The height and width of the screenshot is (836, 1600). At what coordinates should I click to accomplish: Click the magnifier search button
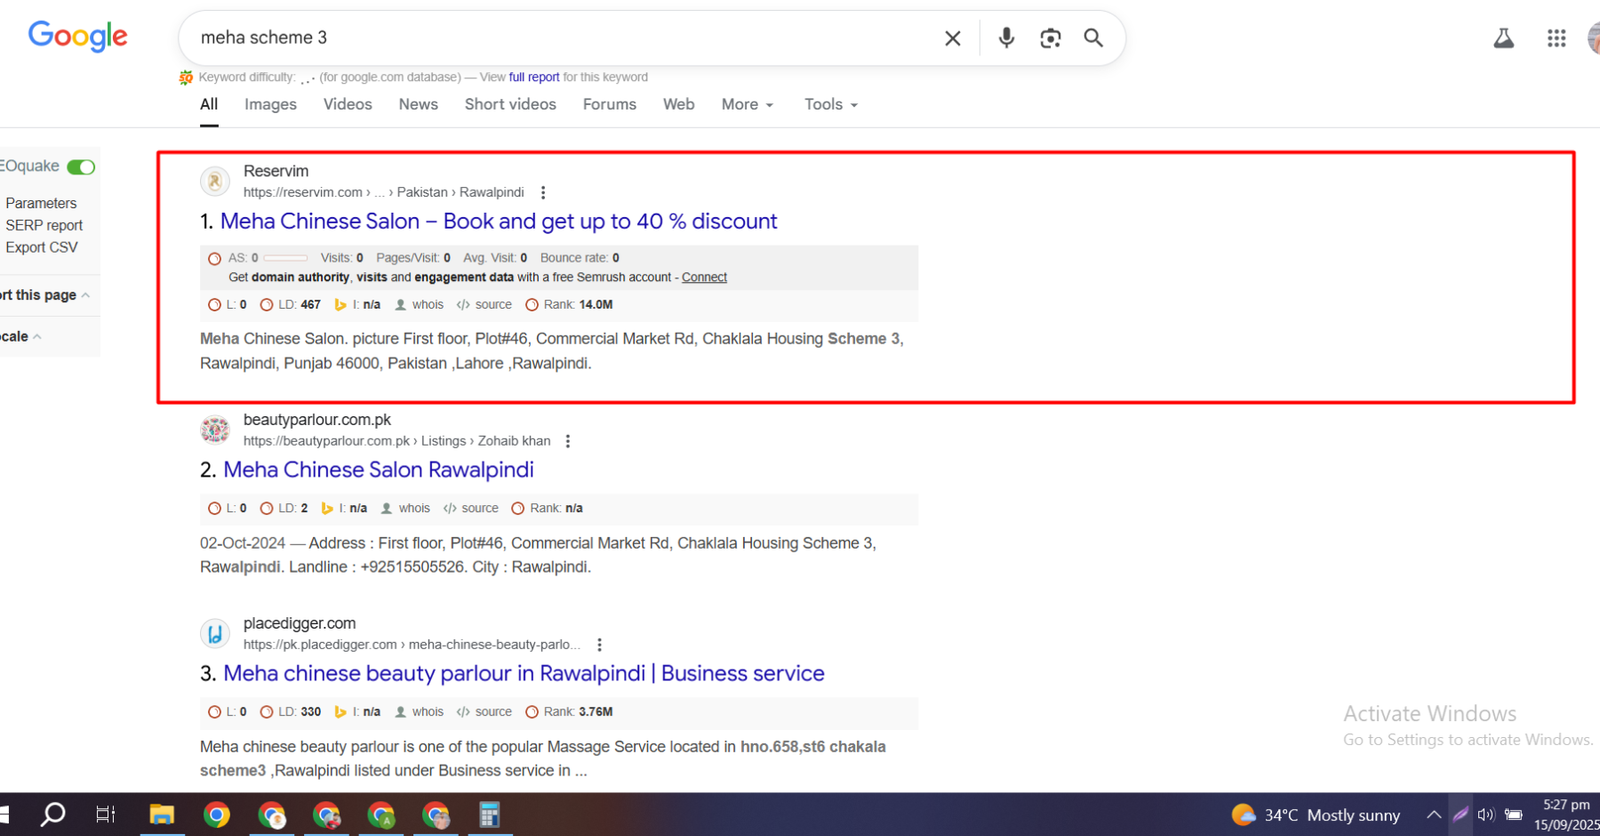[x=1093, y=38]
